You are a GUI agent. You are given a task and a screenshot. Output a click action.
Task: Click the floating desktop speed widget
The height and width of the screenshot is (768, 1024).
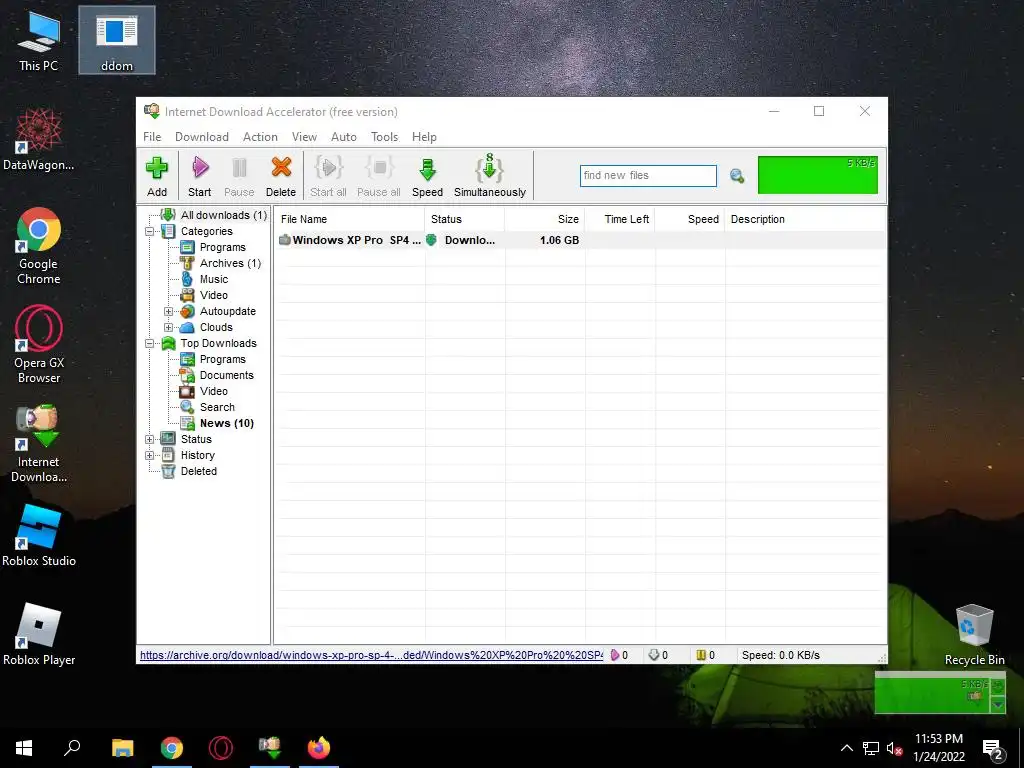[x=940, y=695]
